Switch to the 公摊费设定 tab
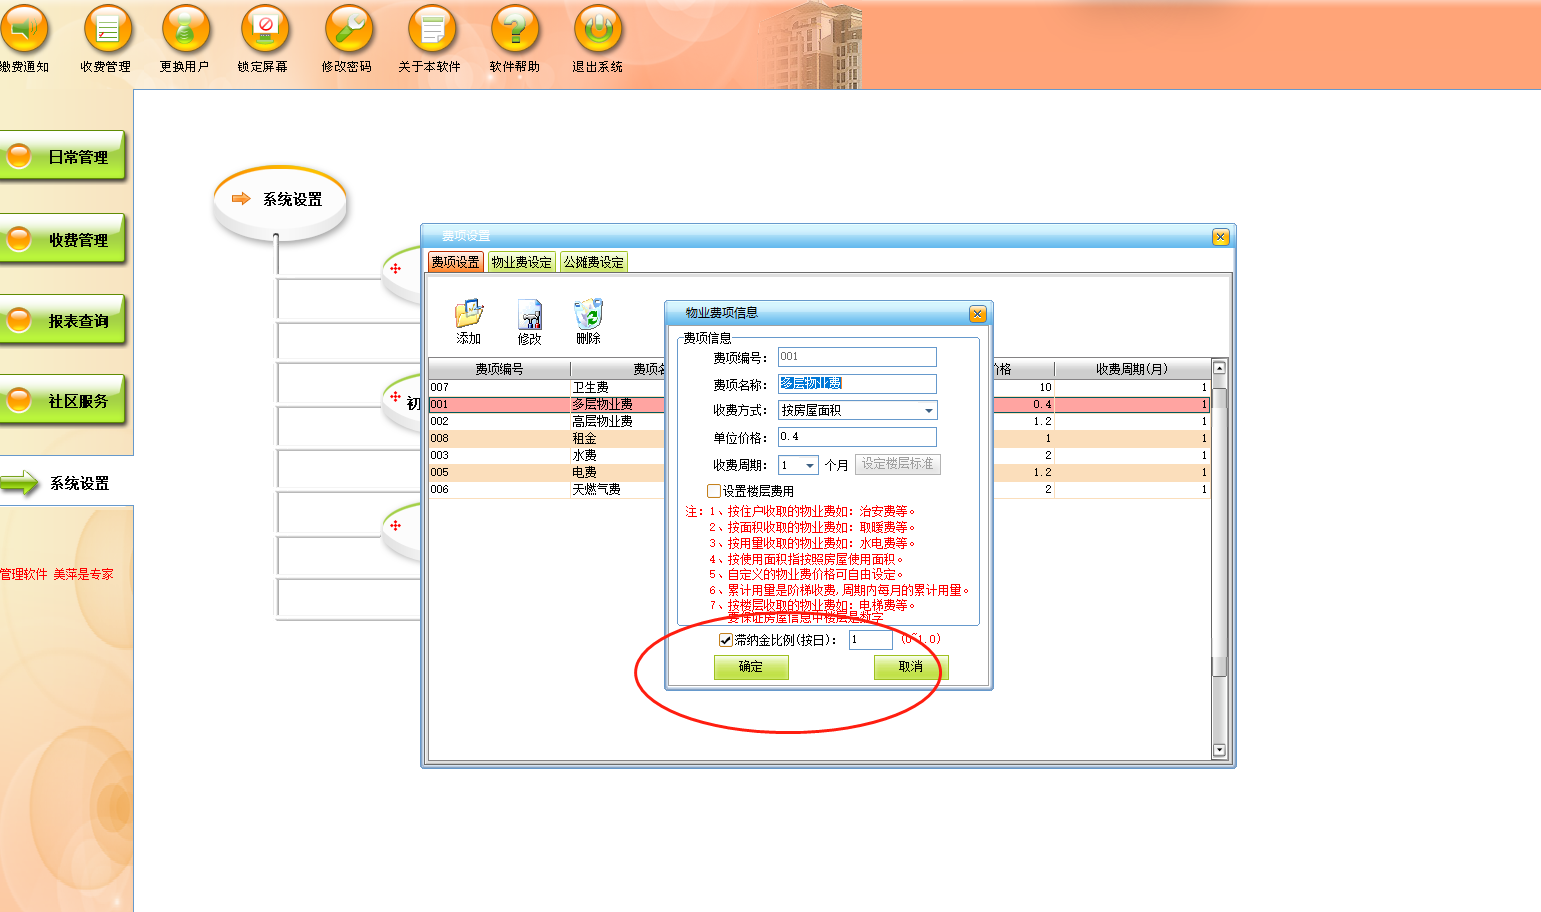 tap(593, 262)
